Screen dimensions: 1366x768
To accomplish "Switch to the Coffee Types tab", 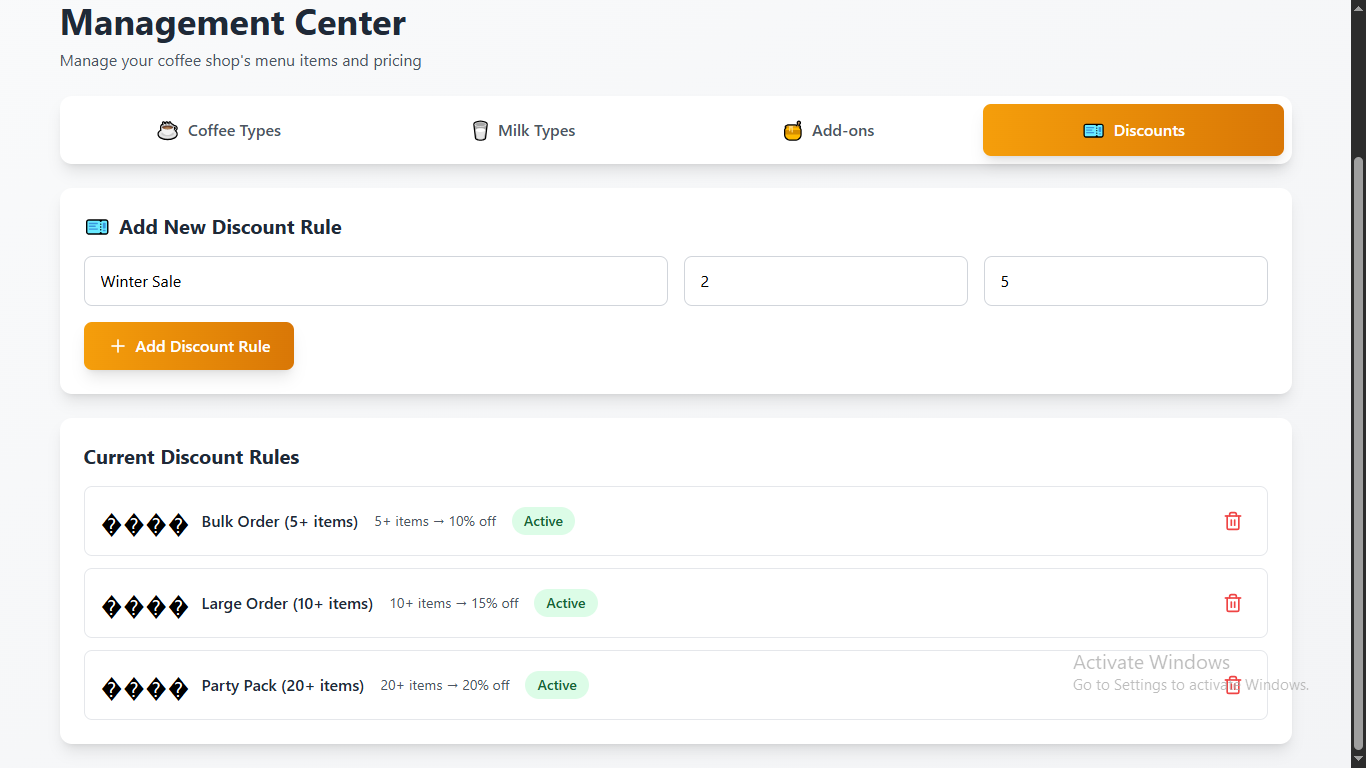I will coord(219,130).
